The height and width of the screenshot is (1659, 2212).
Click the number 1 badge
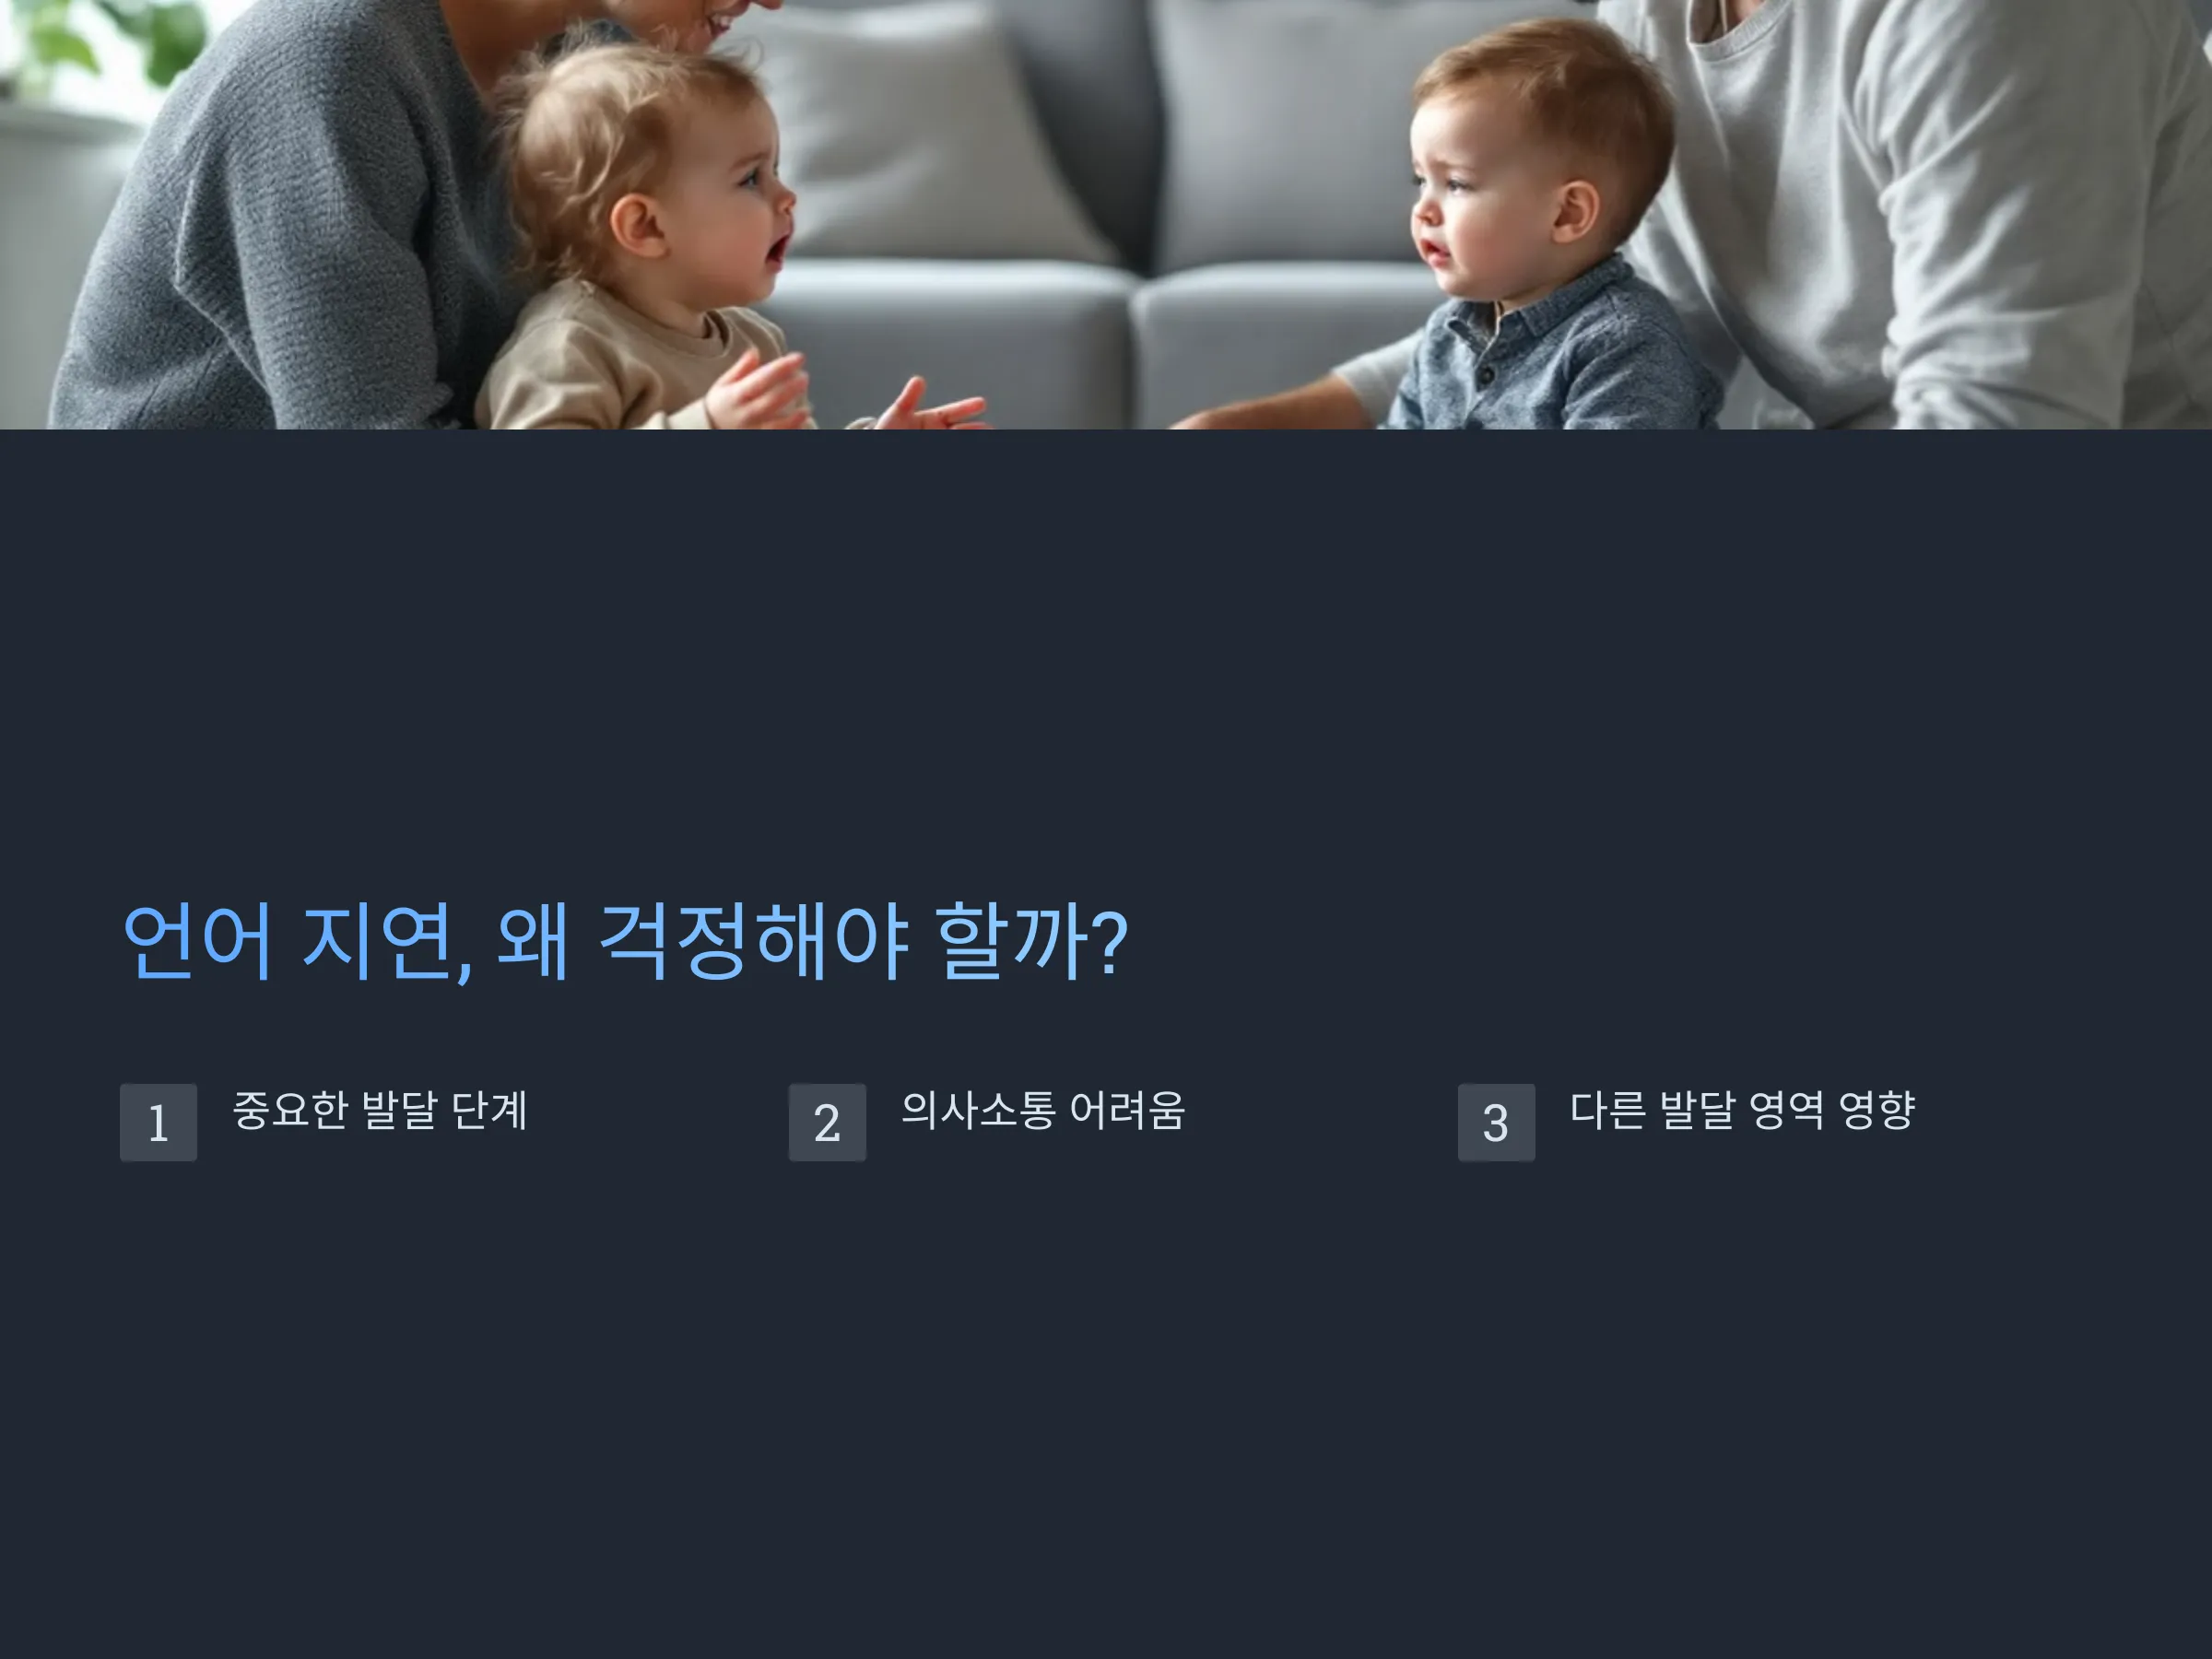coord(158,1122)
